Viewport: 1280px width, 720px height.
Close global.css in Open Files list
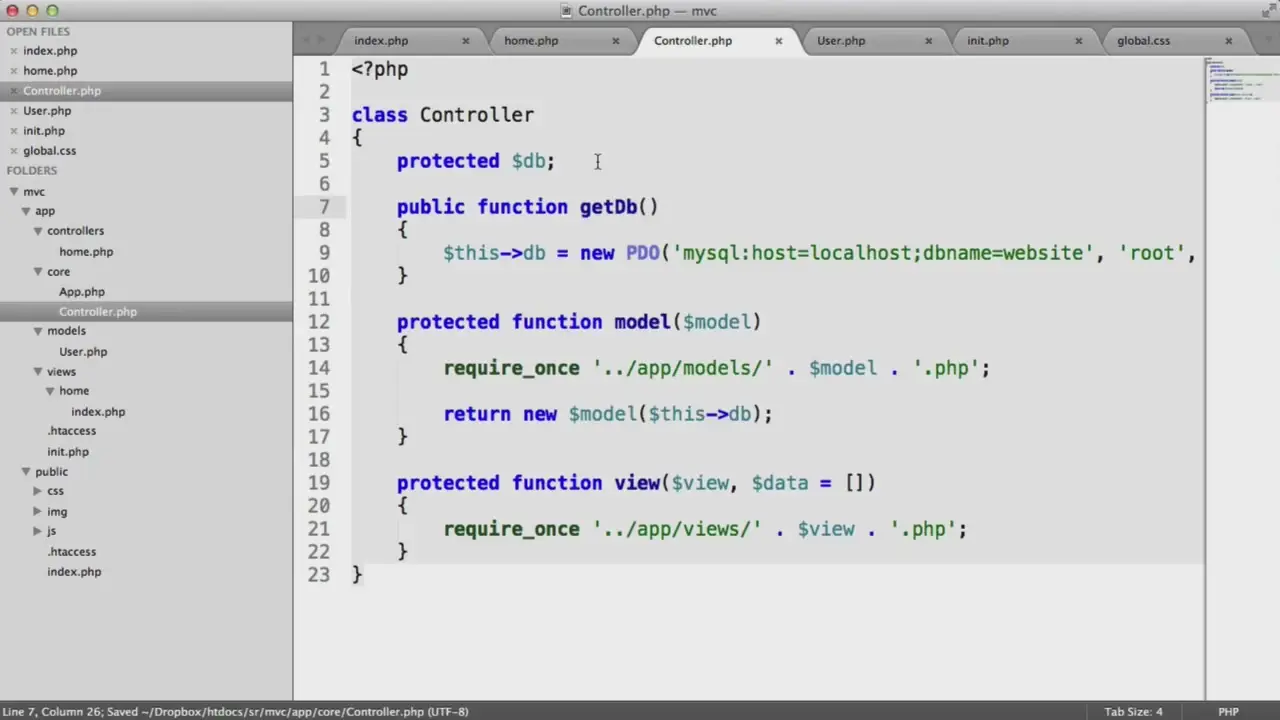[12, 151]
